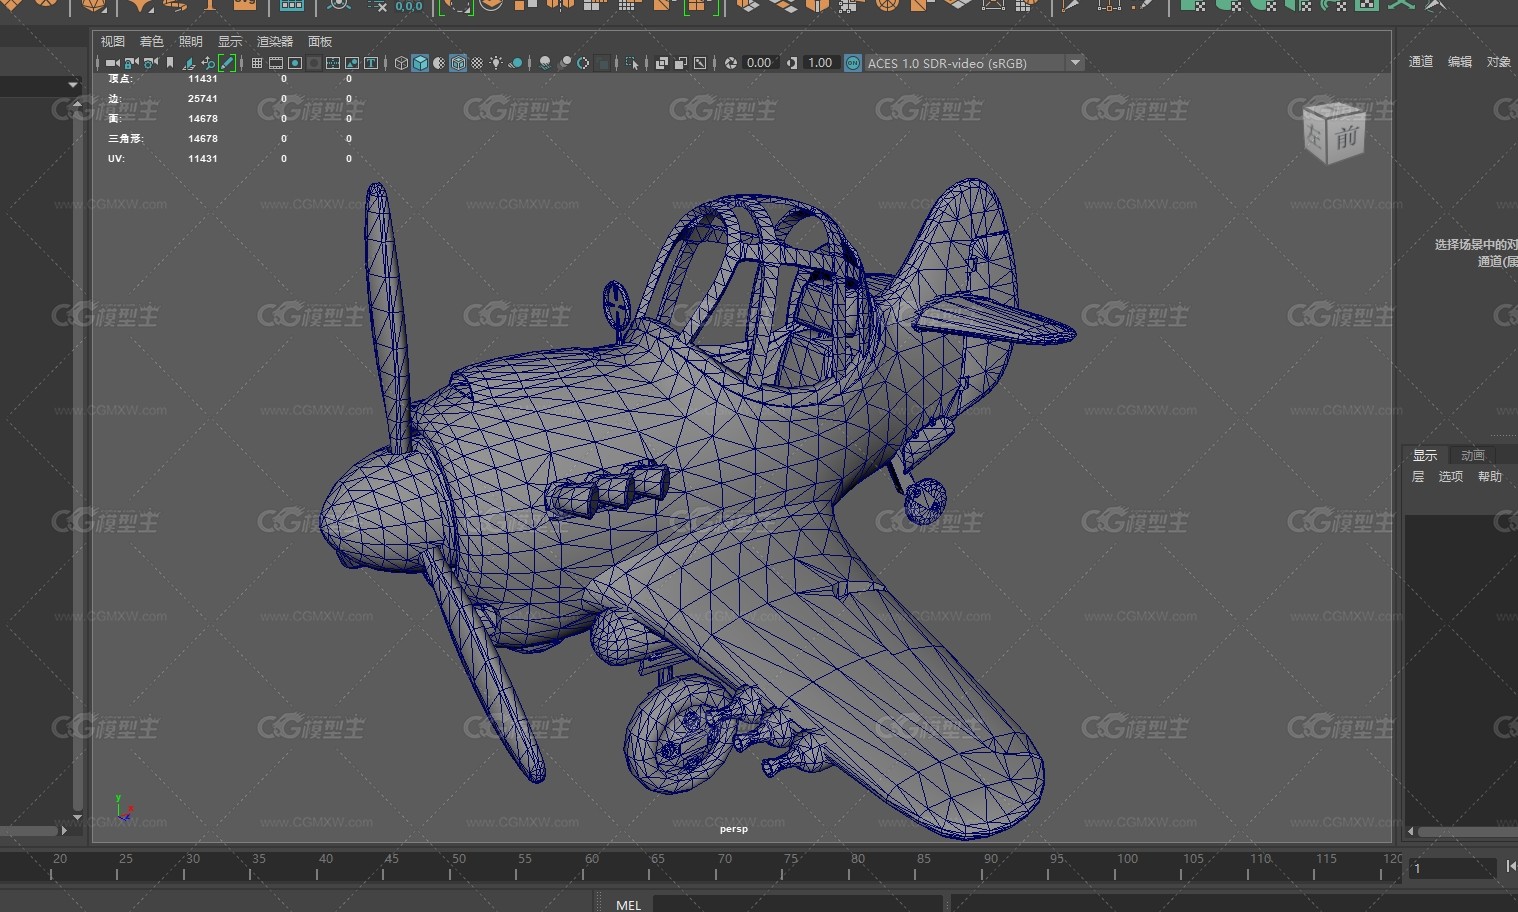Click the Gamma icon
The height and width of the screenshot is (912, 1518).
[x=792, y=63]
